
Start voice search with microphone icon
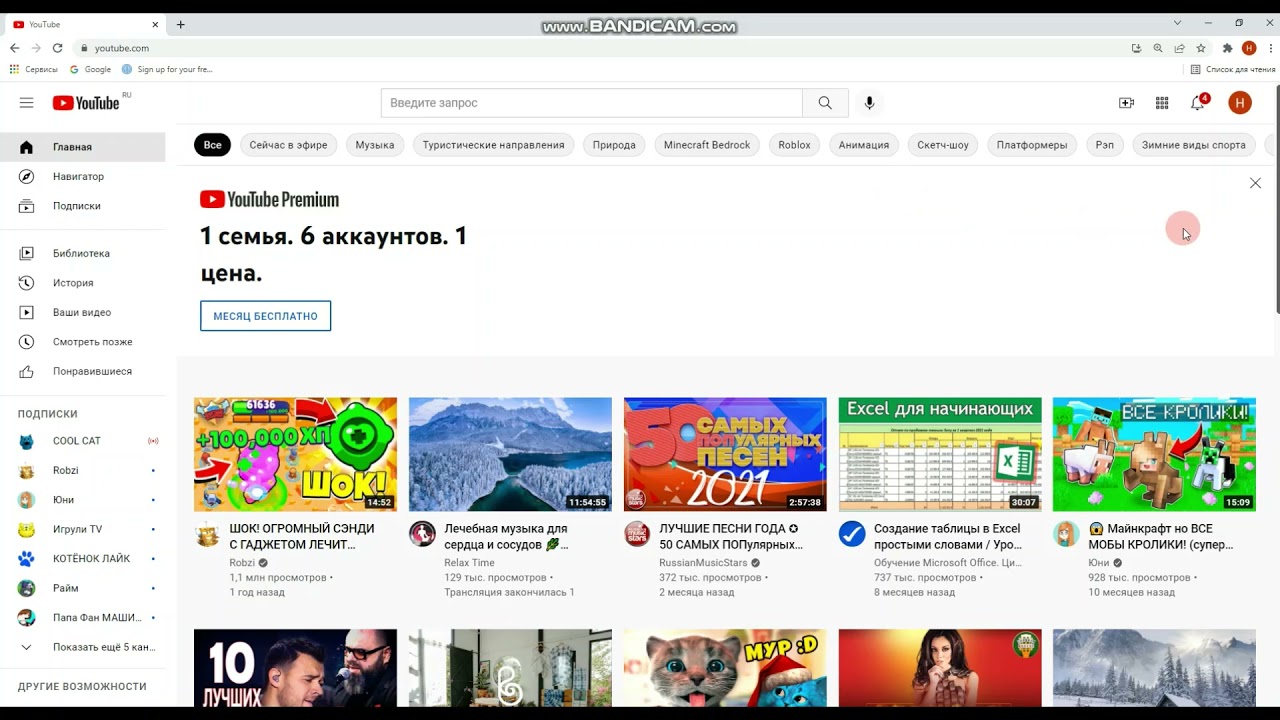pyautogui.click(x=869, y=103)
